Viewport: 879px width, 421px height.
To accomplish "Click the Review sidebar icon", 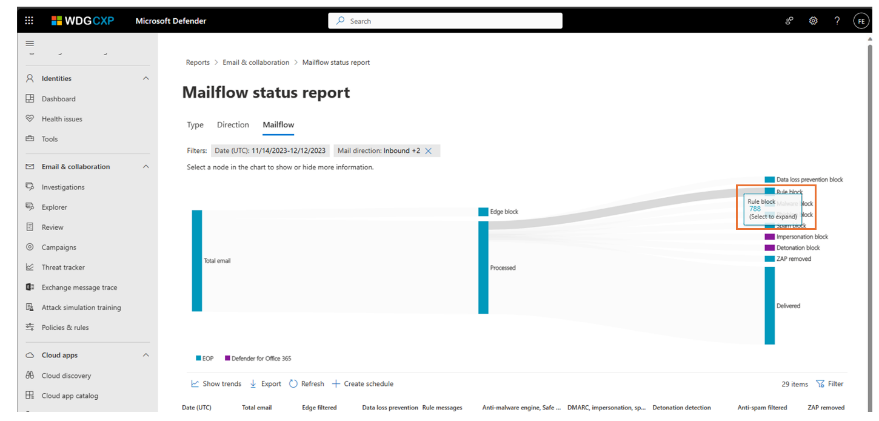I will coord(30,227).
